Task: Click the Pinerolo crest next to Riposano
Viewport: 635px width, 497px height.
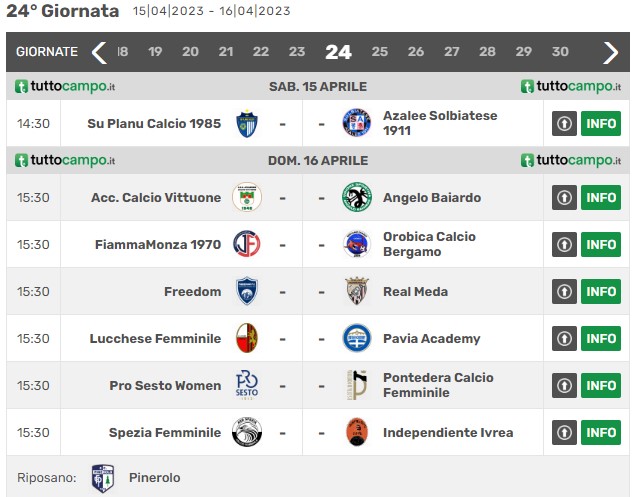Action: (102, 478)
